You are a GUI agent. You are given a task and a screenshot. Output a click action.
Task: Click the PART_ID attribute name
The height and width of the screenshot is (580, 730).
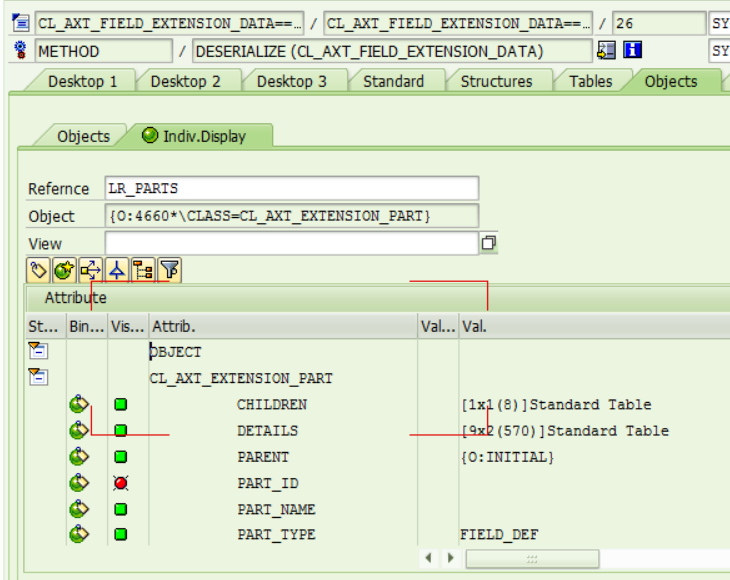pos(268,483)
